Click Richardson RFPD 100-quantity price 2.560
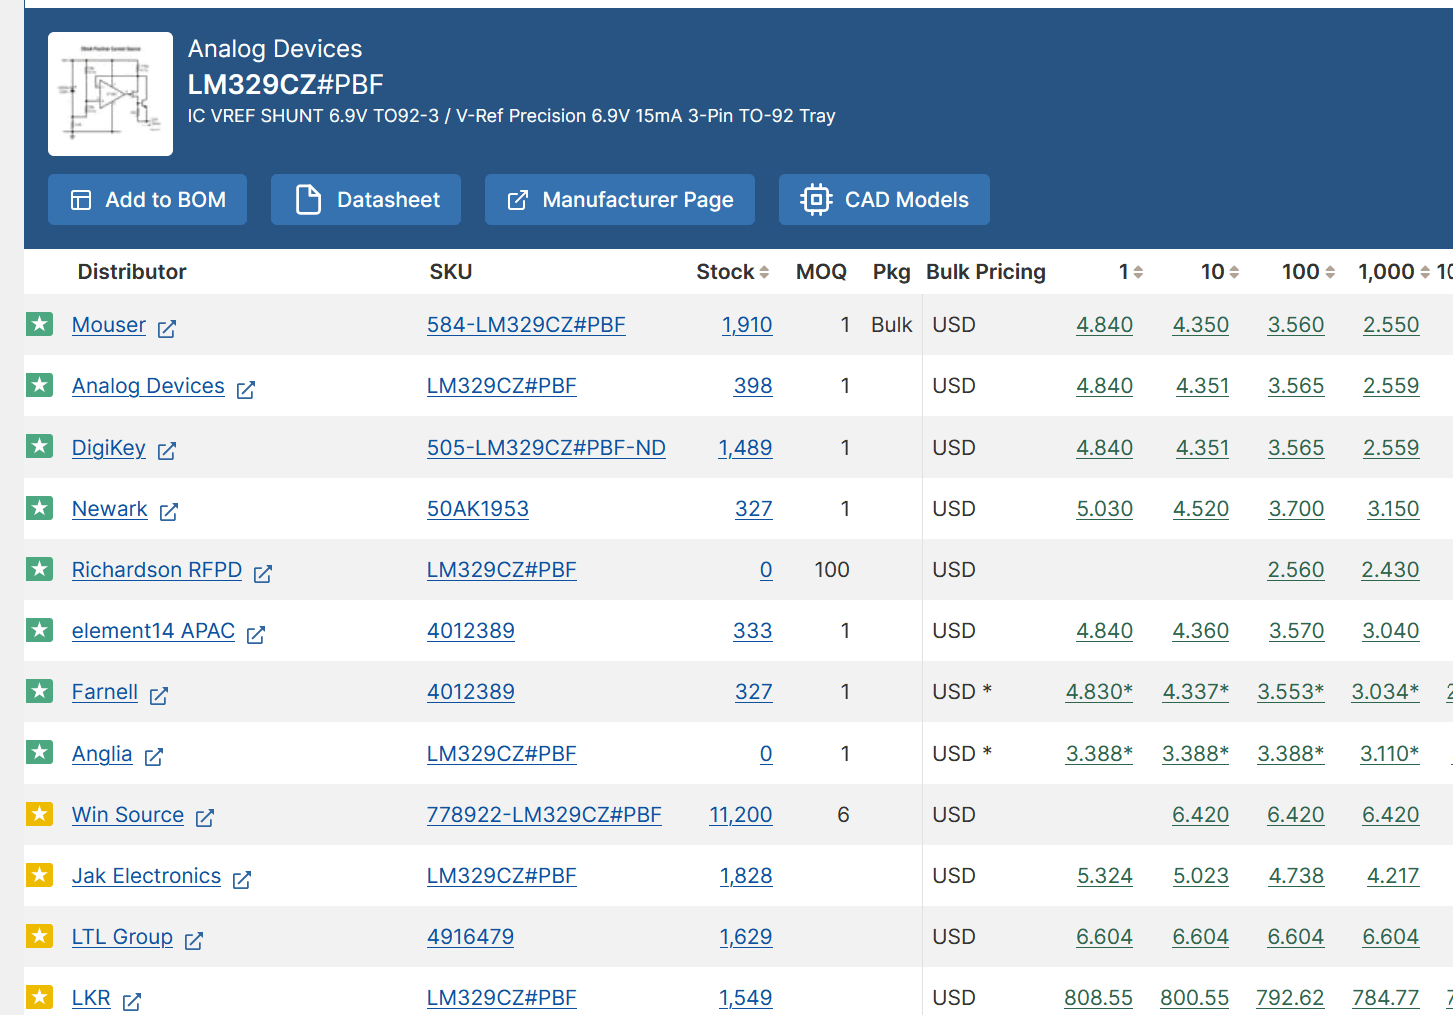Screen dimensions: 1453x1015 click(1296, 570)
